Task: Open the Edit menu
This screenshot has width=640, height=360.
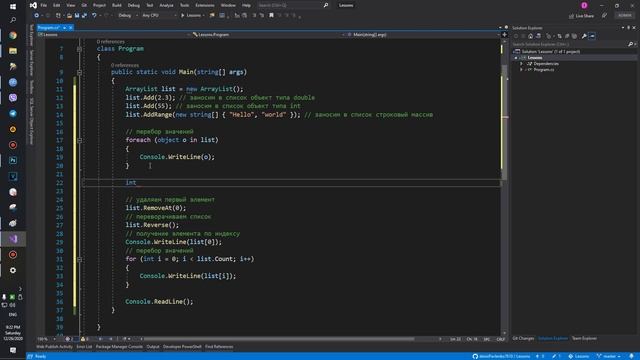Action: [56, 5]
